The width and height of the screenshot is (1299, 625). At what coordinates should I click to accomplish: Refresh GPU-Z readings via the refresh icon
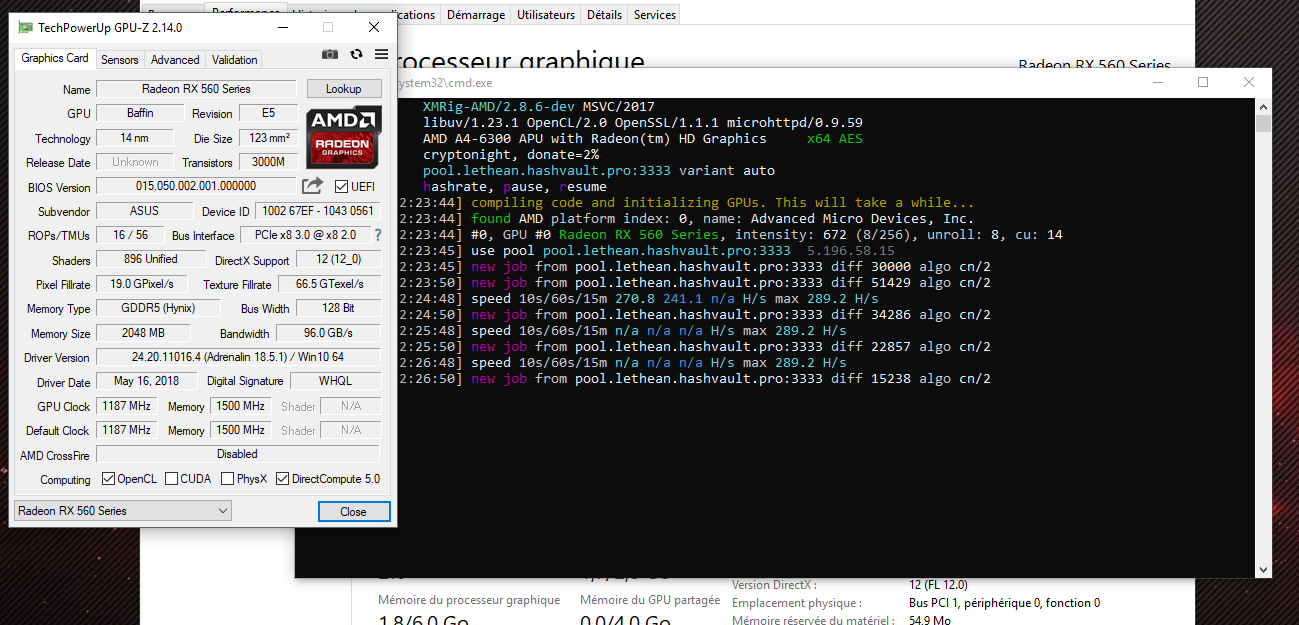(356, 54)
